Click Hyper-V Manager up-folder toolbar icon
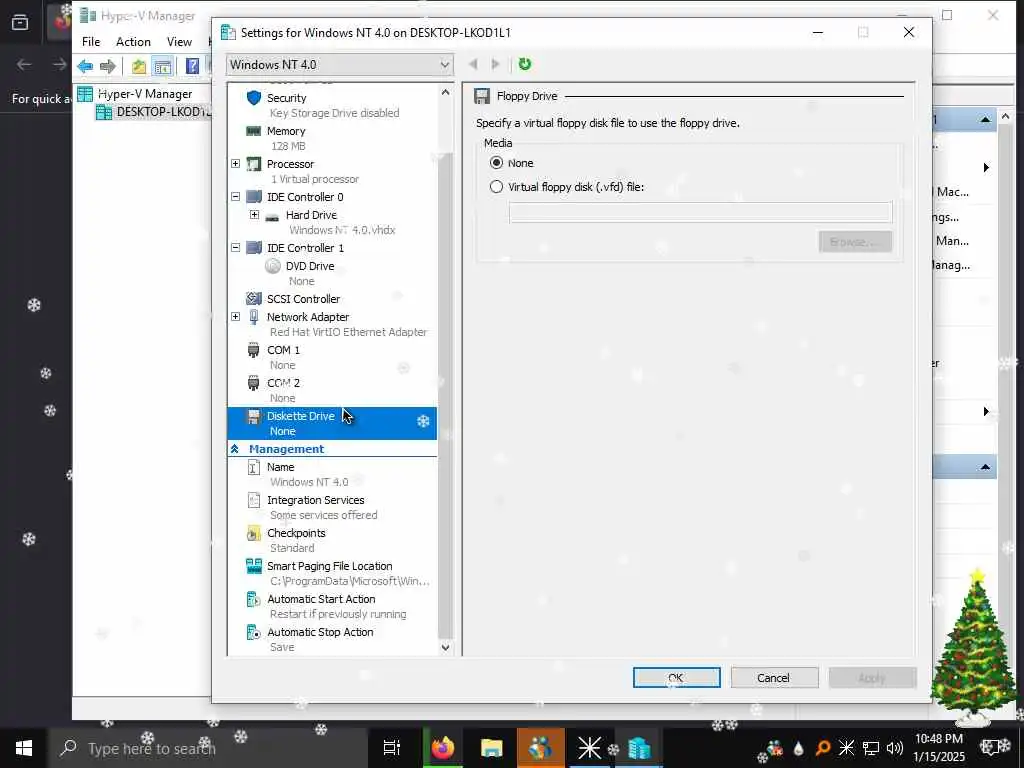1024x768 pixels. (138, 66)
